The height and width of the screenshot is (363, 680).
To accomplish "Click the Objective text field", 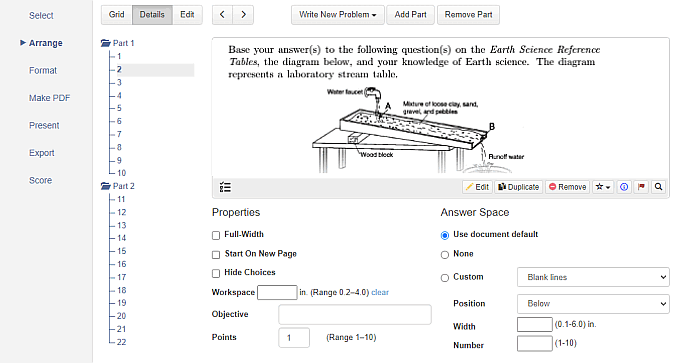I will click(355, 314).
